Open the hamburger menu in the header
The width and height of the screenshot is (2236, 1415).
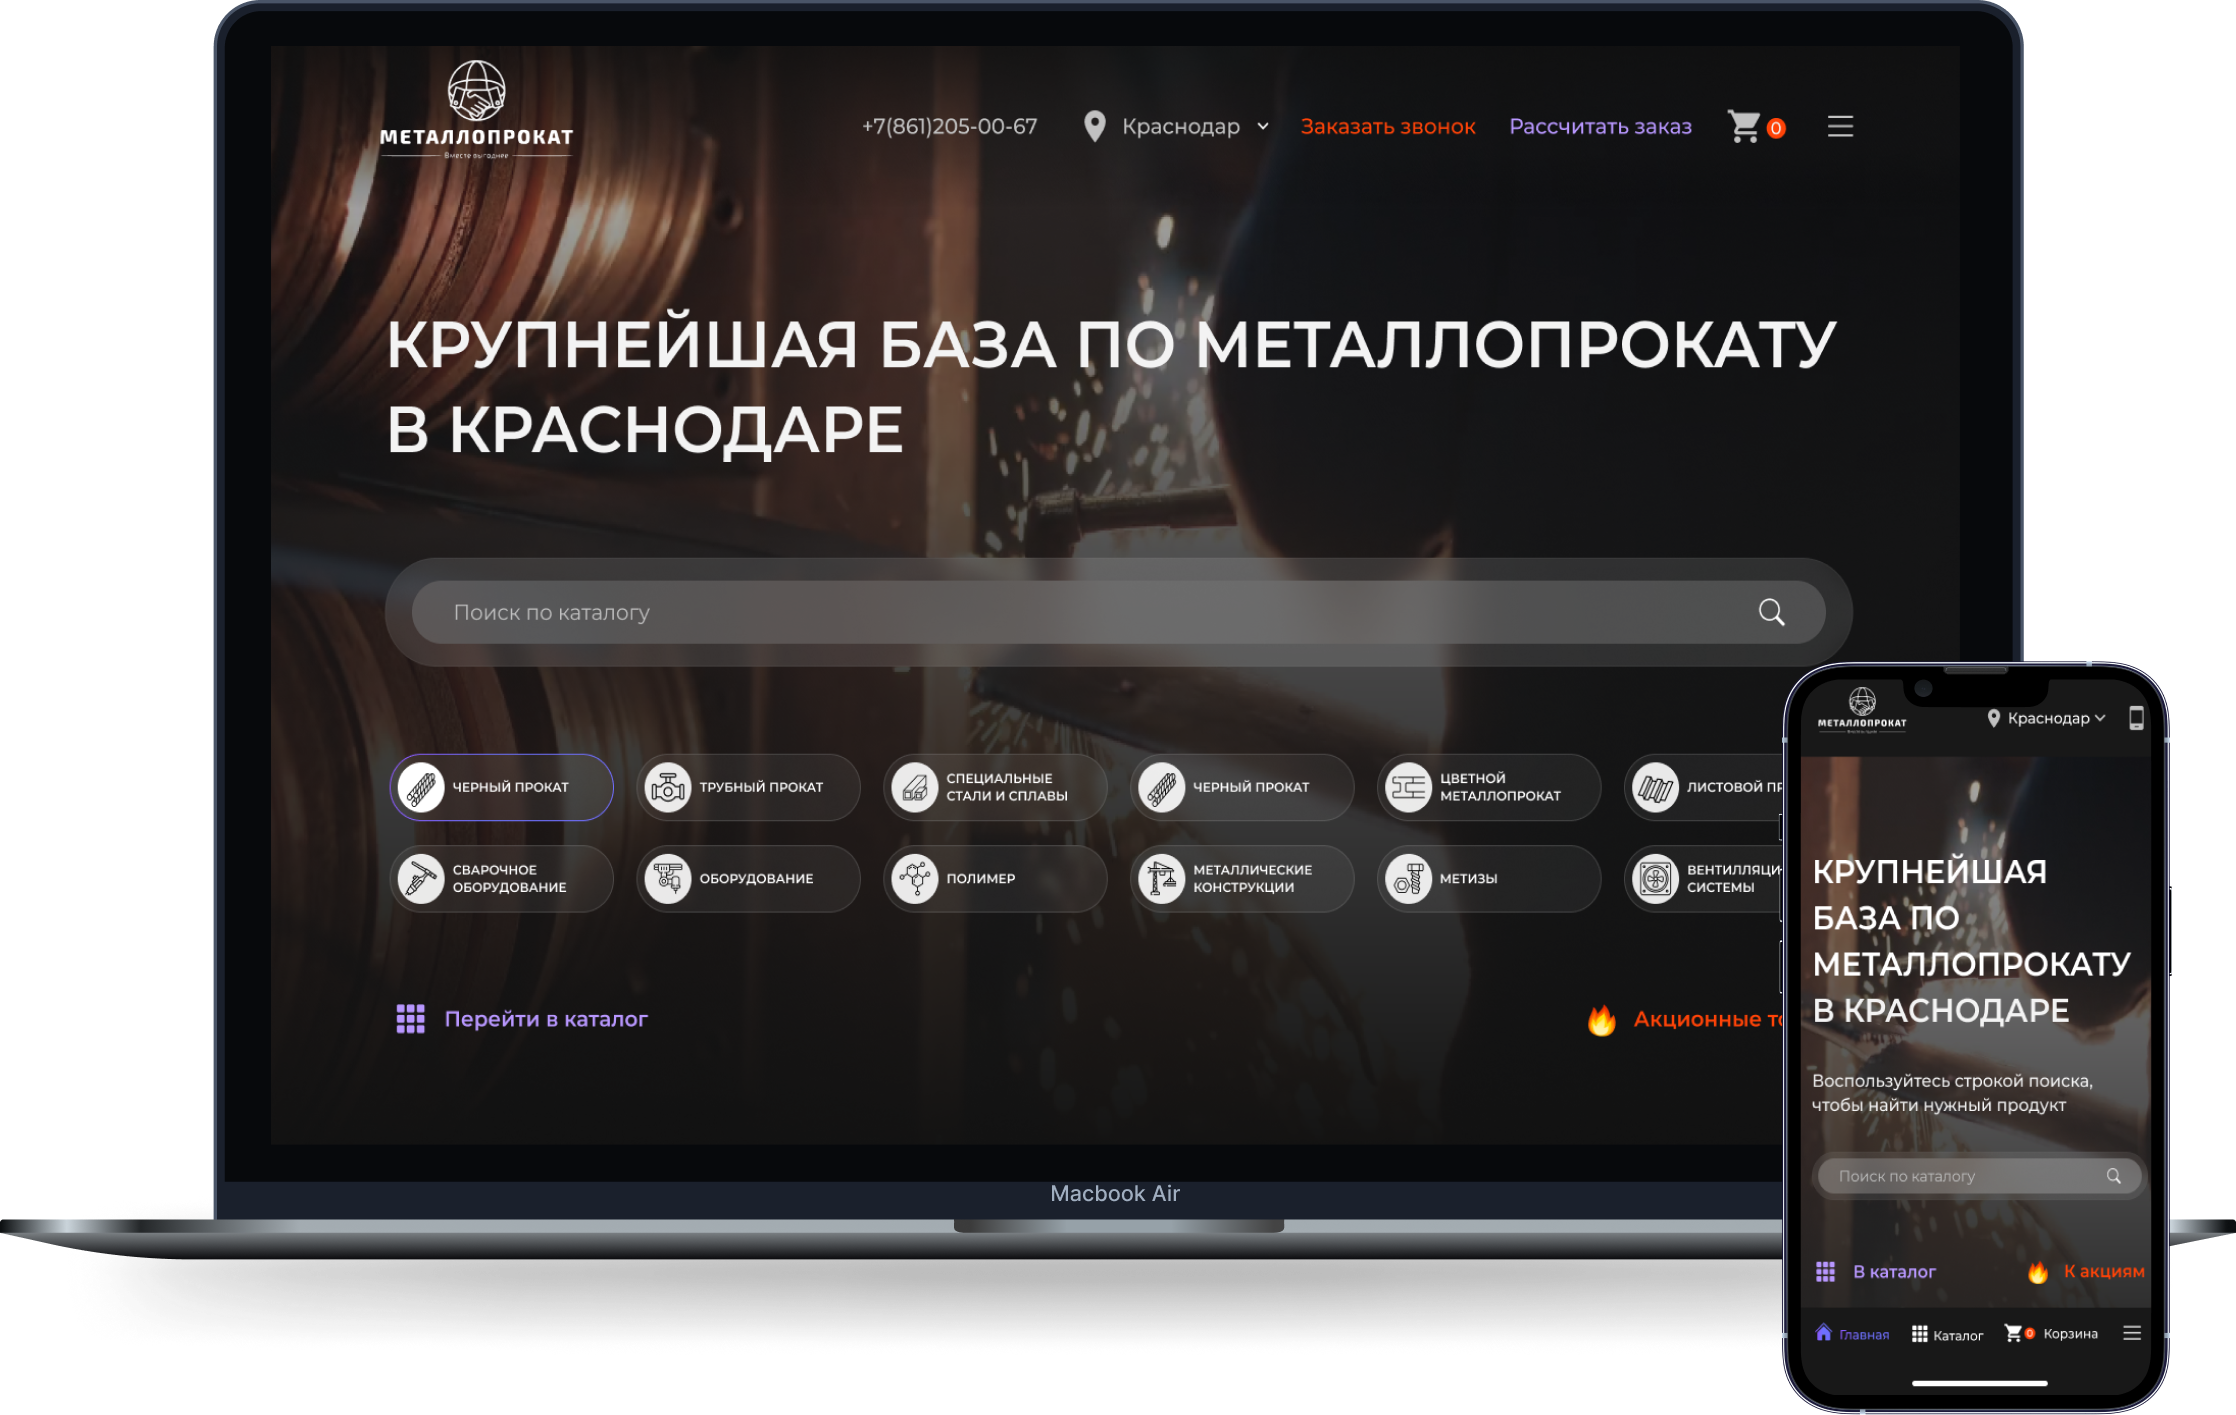[1840, 126]
